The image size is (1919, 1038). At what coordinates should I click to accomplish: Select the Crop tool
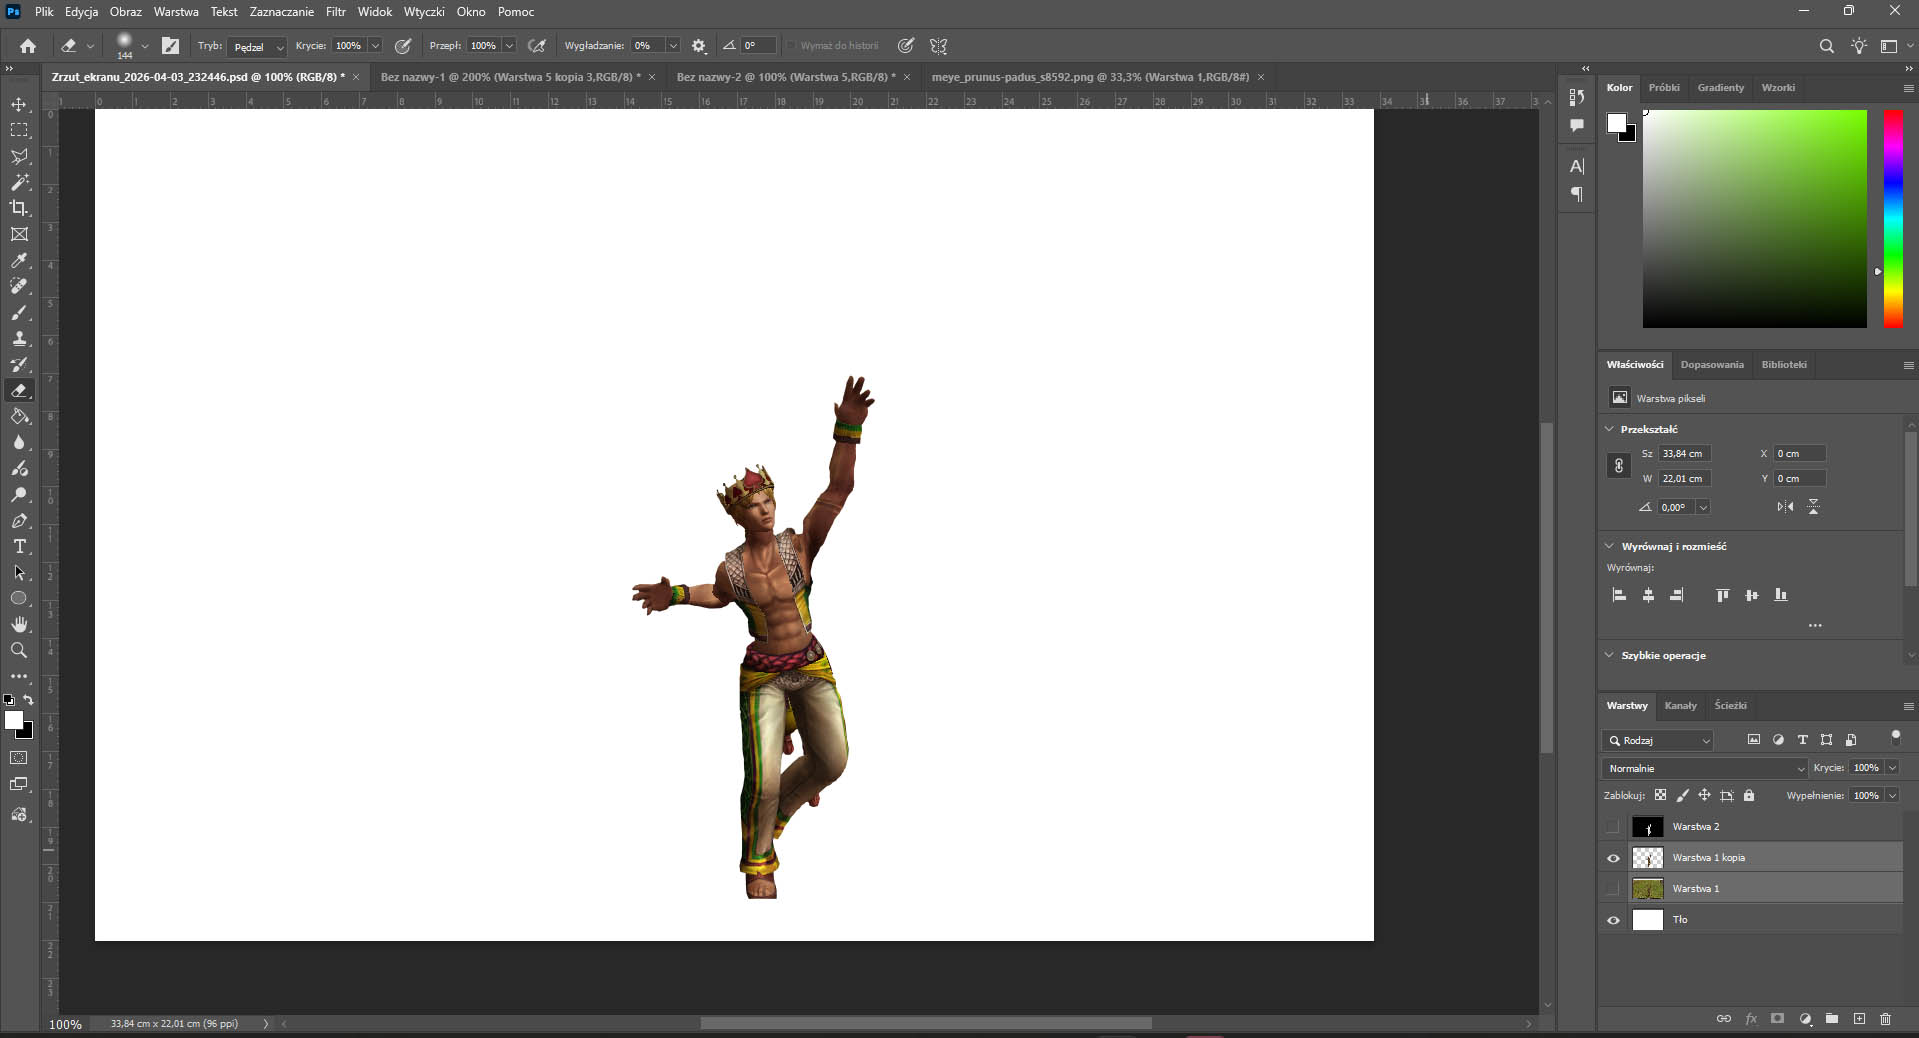tap(19, 208)
